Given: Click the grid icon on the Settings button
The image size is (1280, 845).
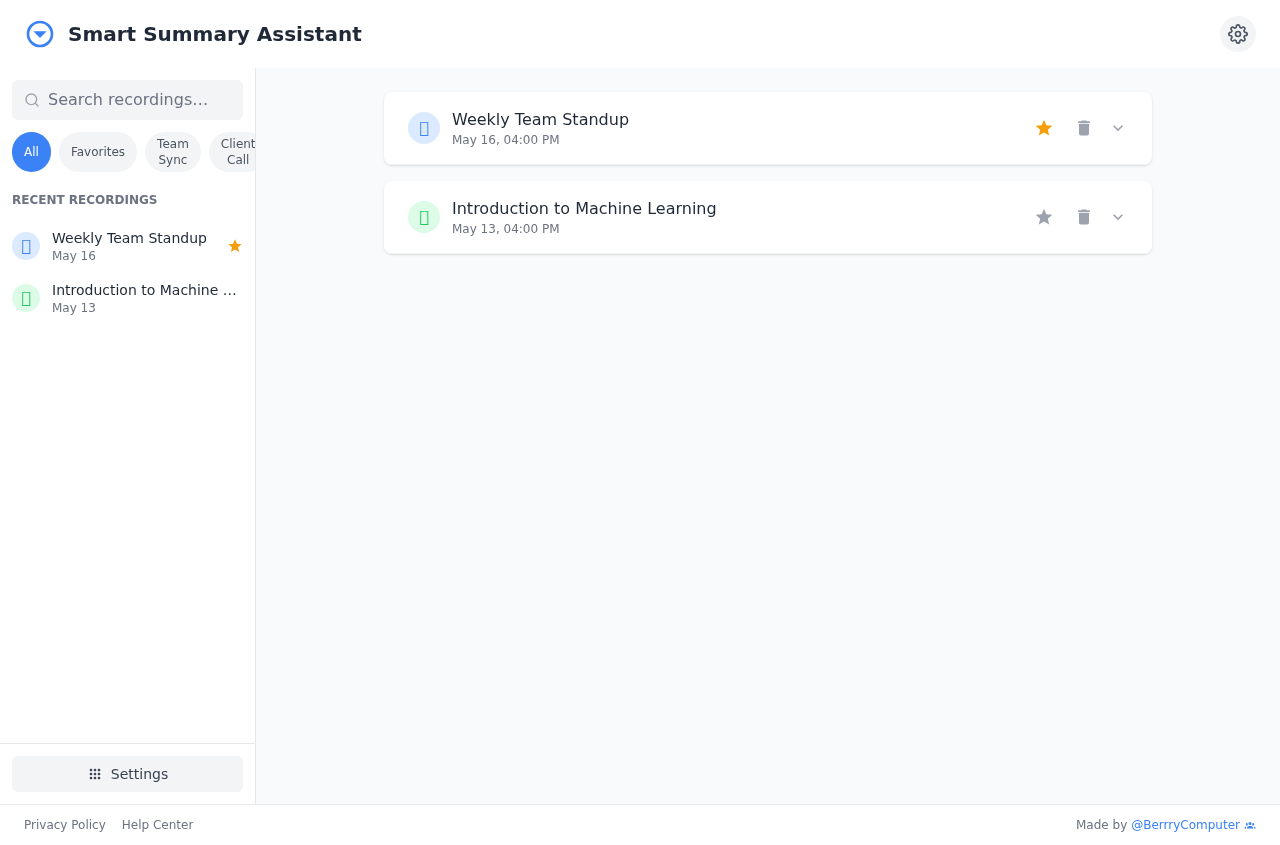Looking at the screenshot, I should pos(95,774).
